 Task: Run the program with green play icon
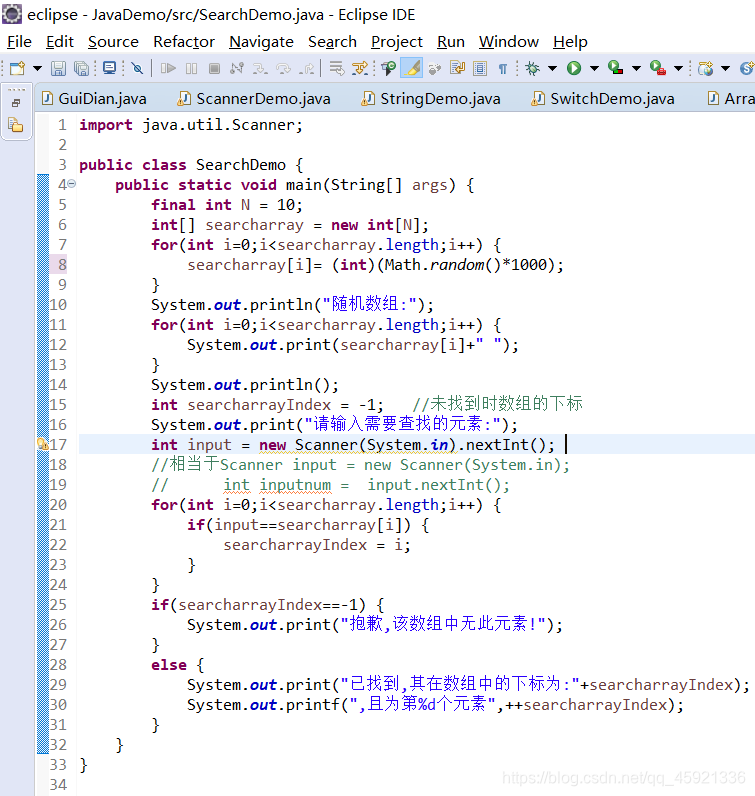pyautogui.click(x=574, y=68)
